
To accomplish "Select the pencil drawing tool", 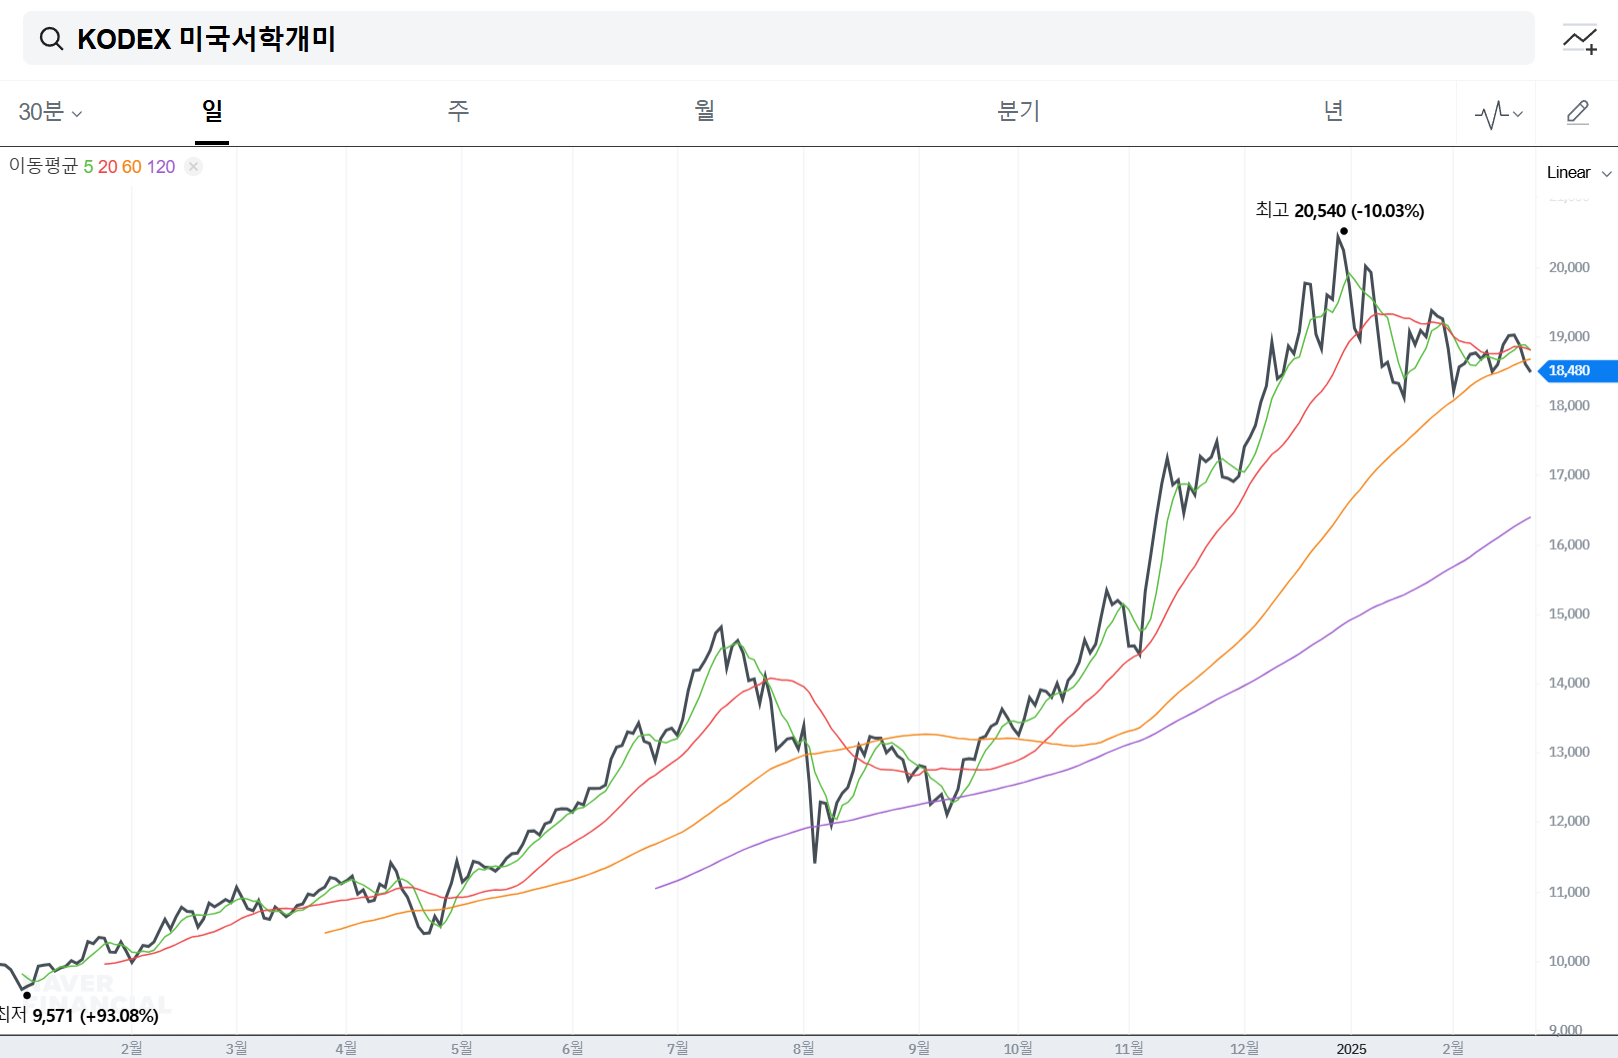I will (1578, 112).
